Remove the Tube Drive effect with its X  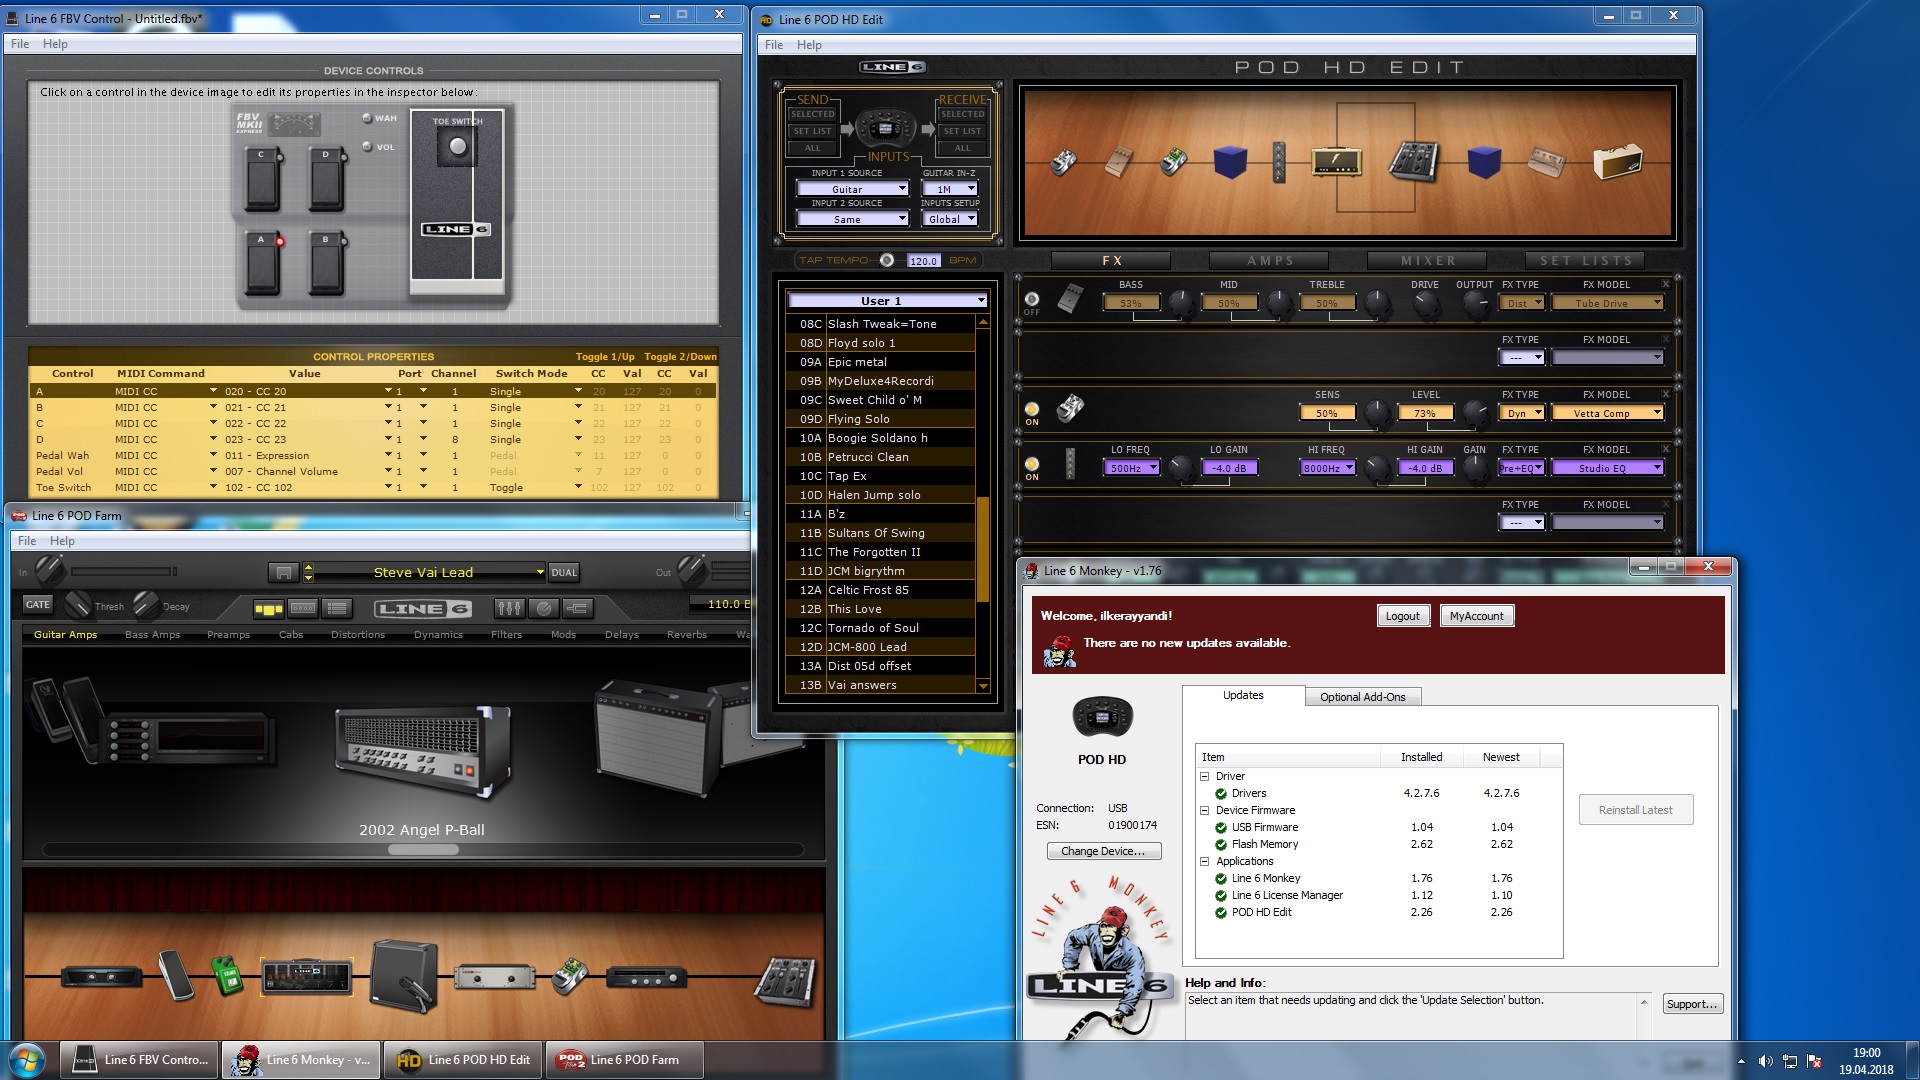point(1666,284)
